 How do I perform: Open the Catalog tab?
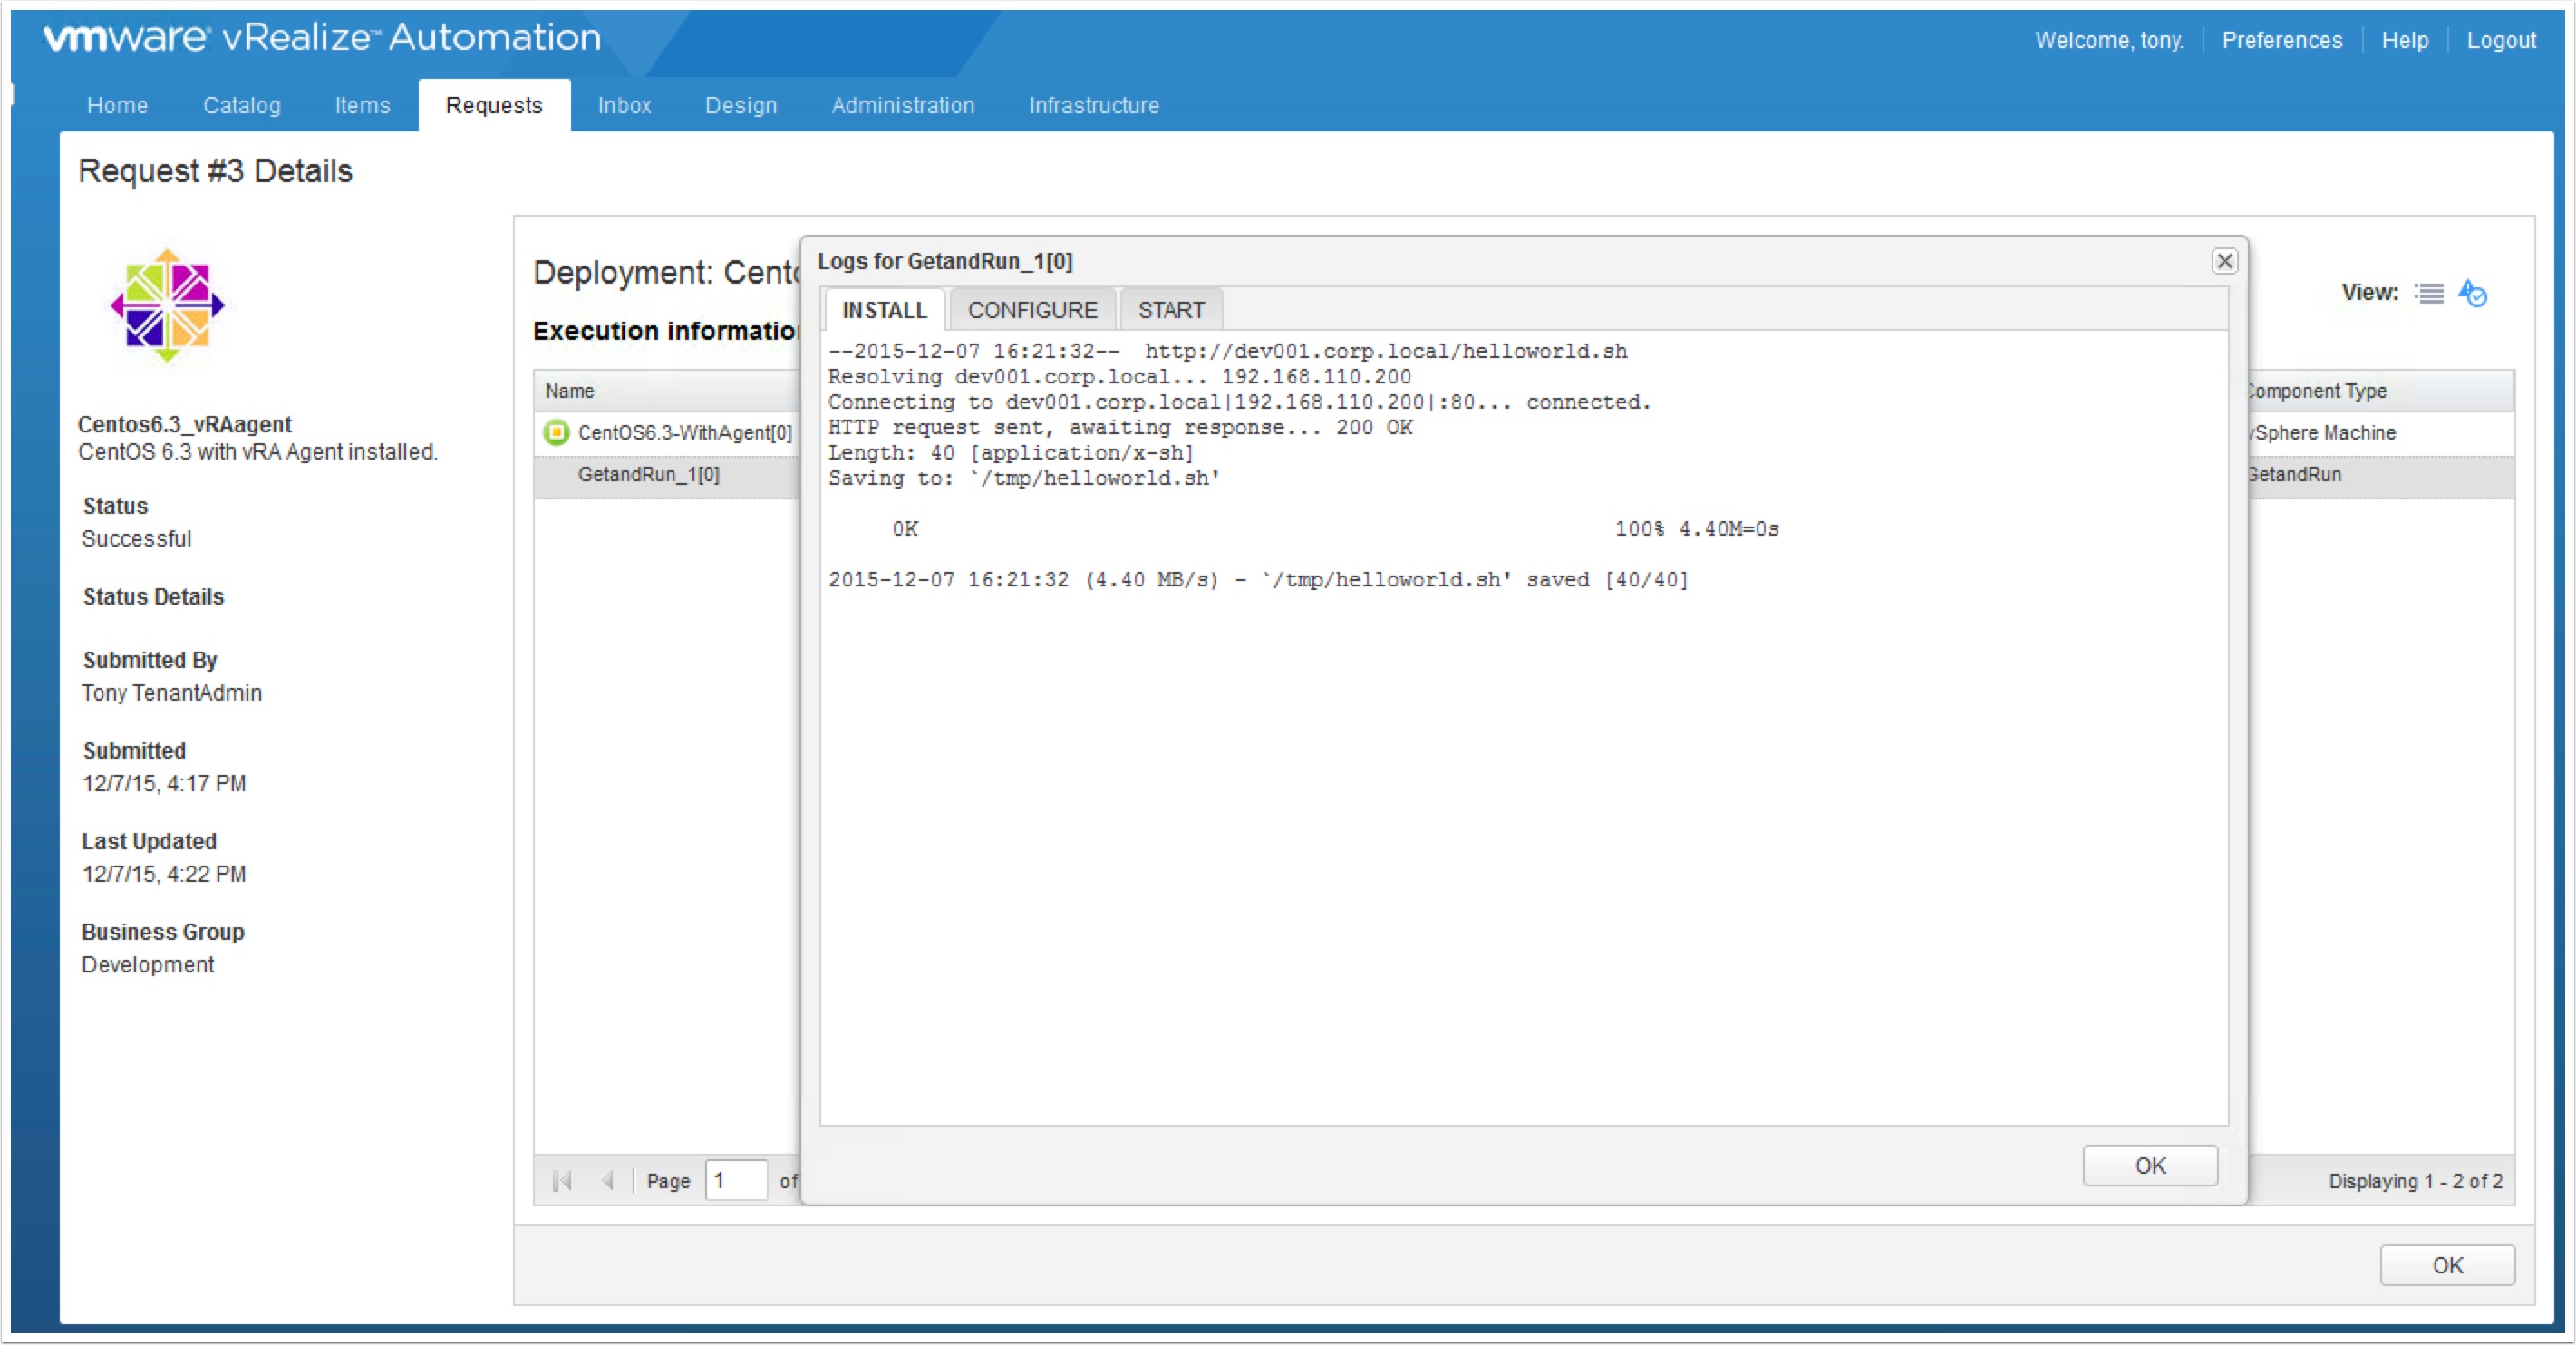coord(241,105)
